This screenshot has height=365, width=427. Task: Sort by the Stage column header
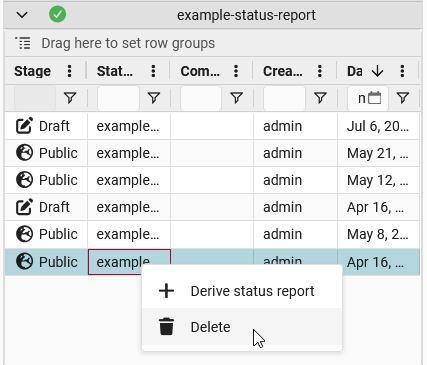[x=32, y=71]
